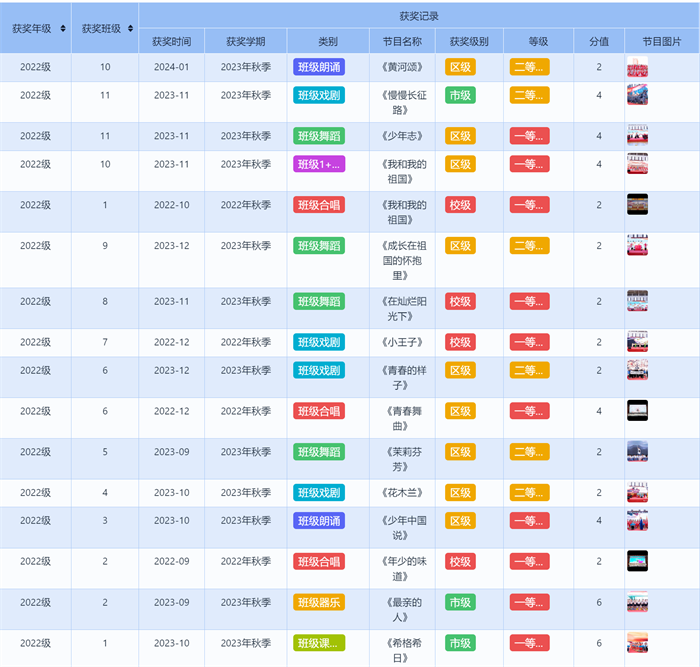Click 校级 tag in 《小王子》 row
The image size is (700, 667).
click(x=460, y=342)
